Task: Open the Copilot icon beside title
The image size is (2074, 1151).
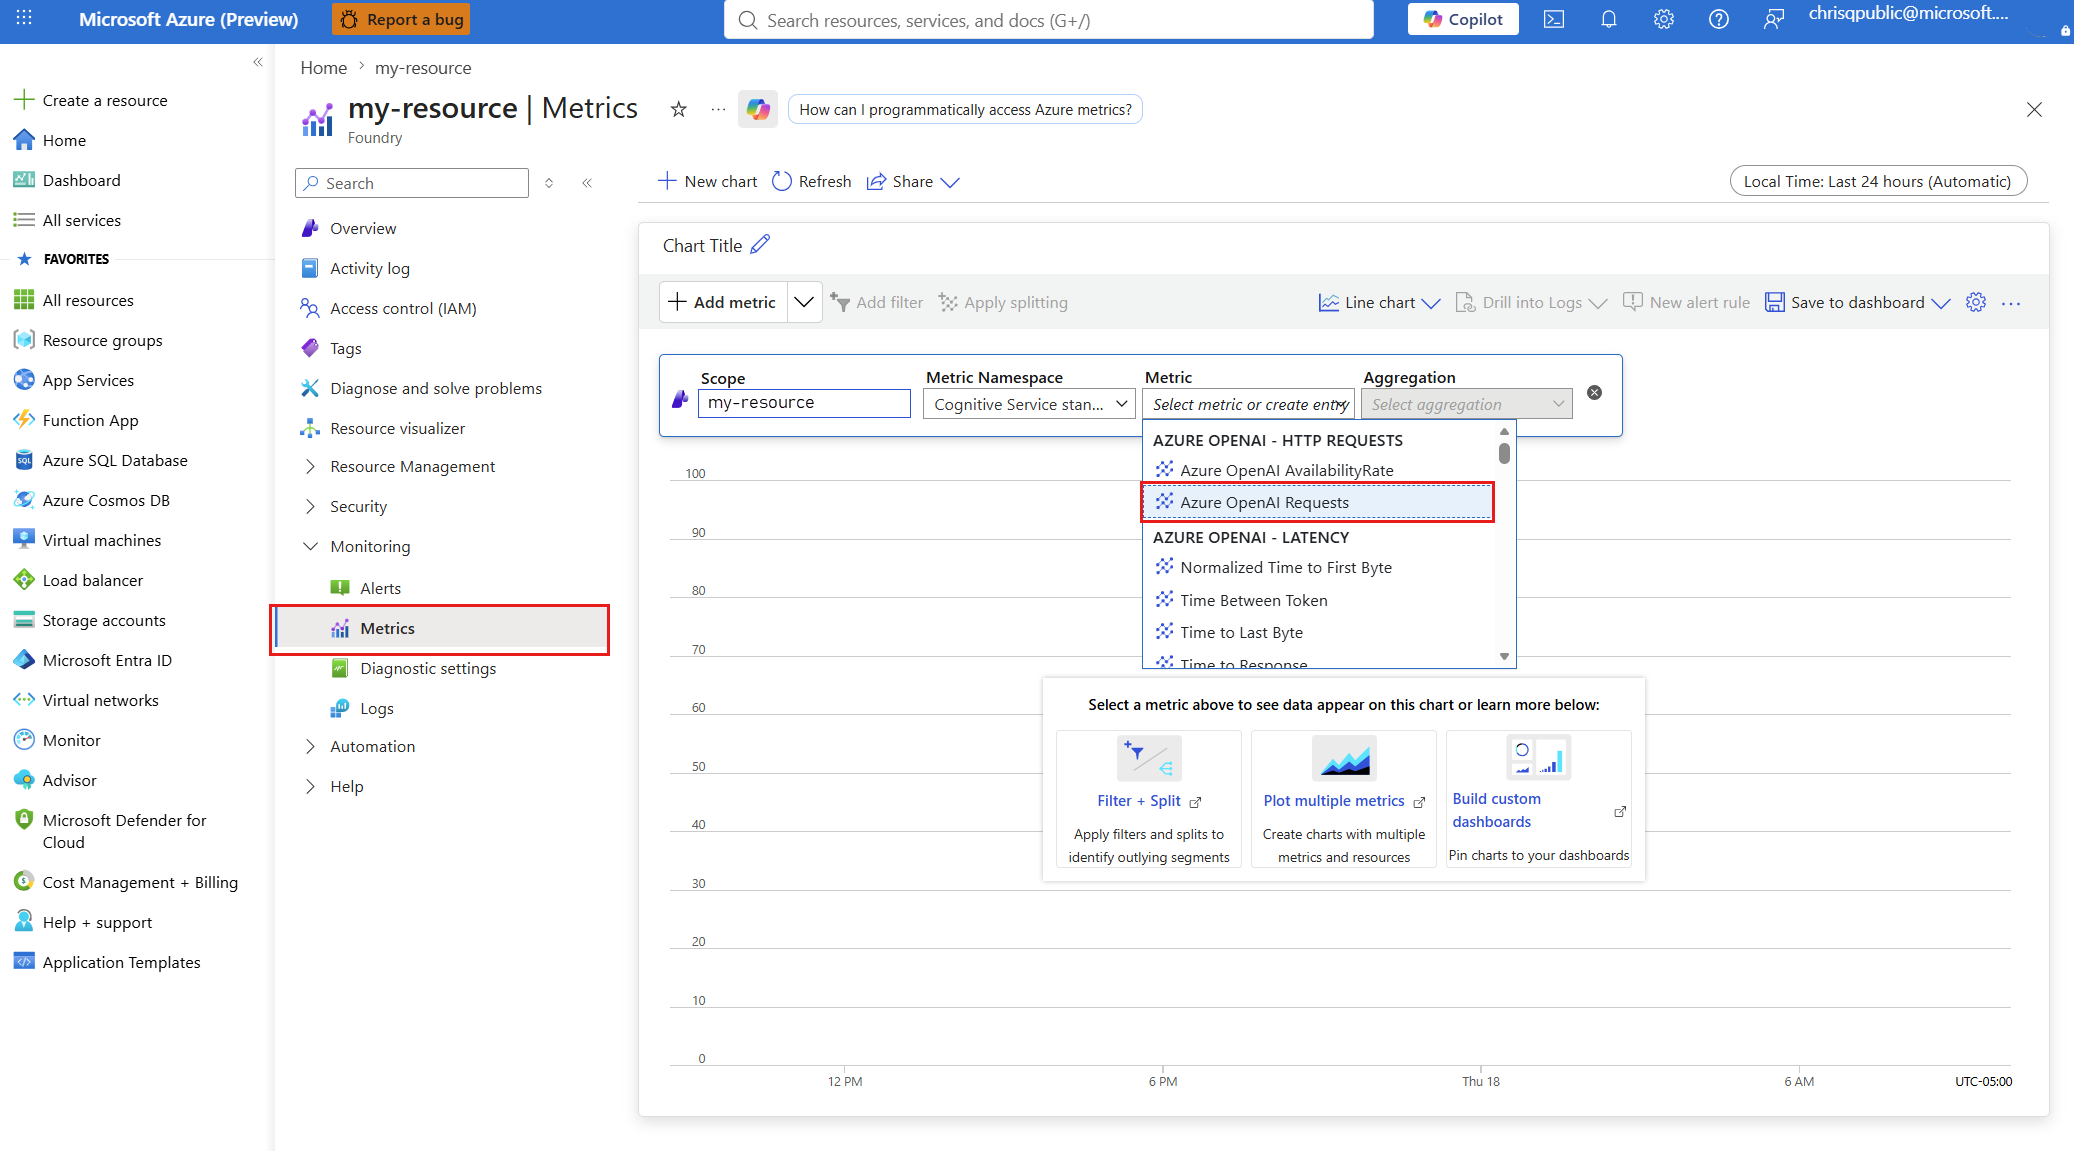Action: pos(758,109)
